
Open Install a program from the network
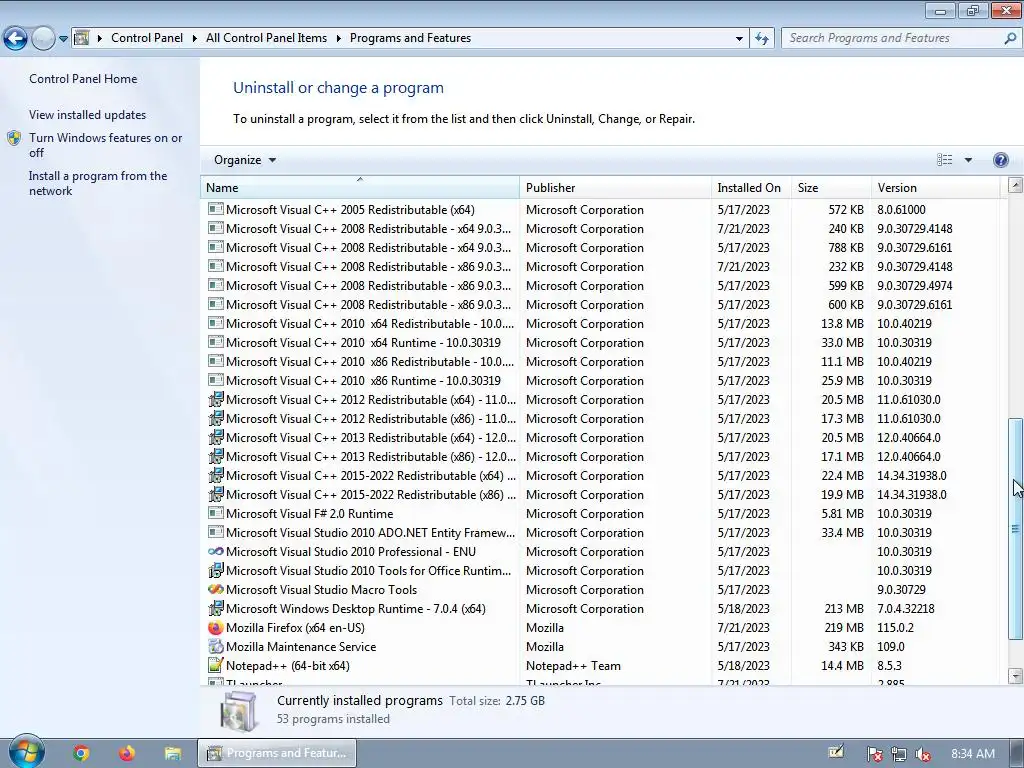click(98, 184)
